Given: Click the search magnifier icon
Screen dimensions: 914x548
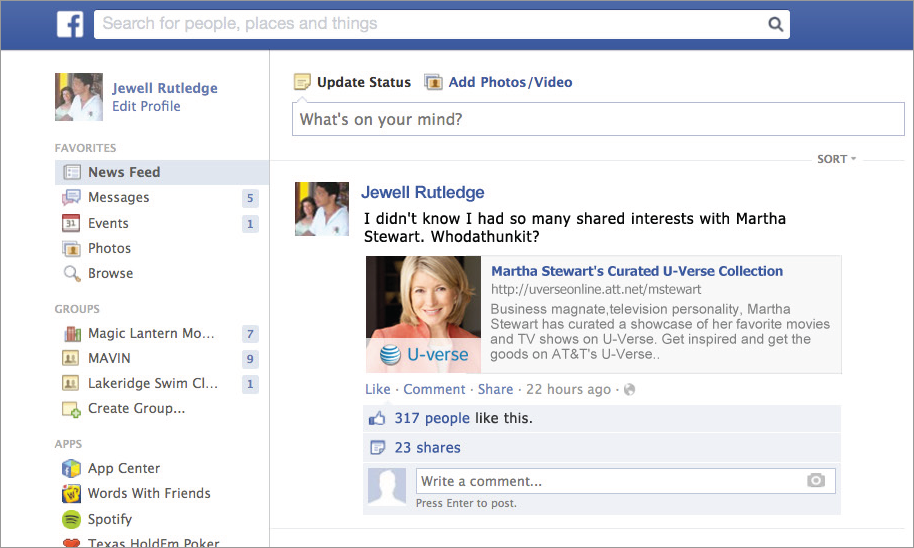Looking at the screenshot, I should pos(775,24).
